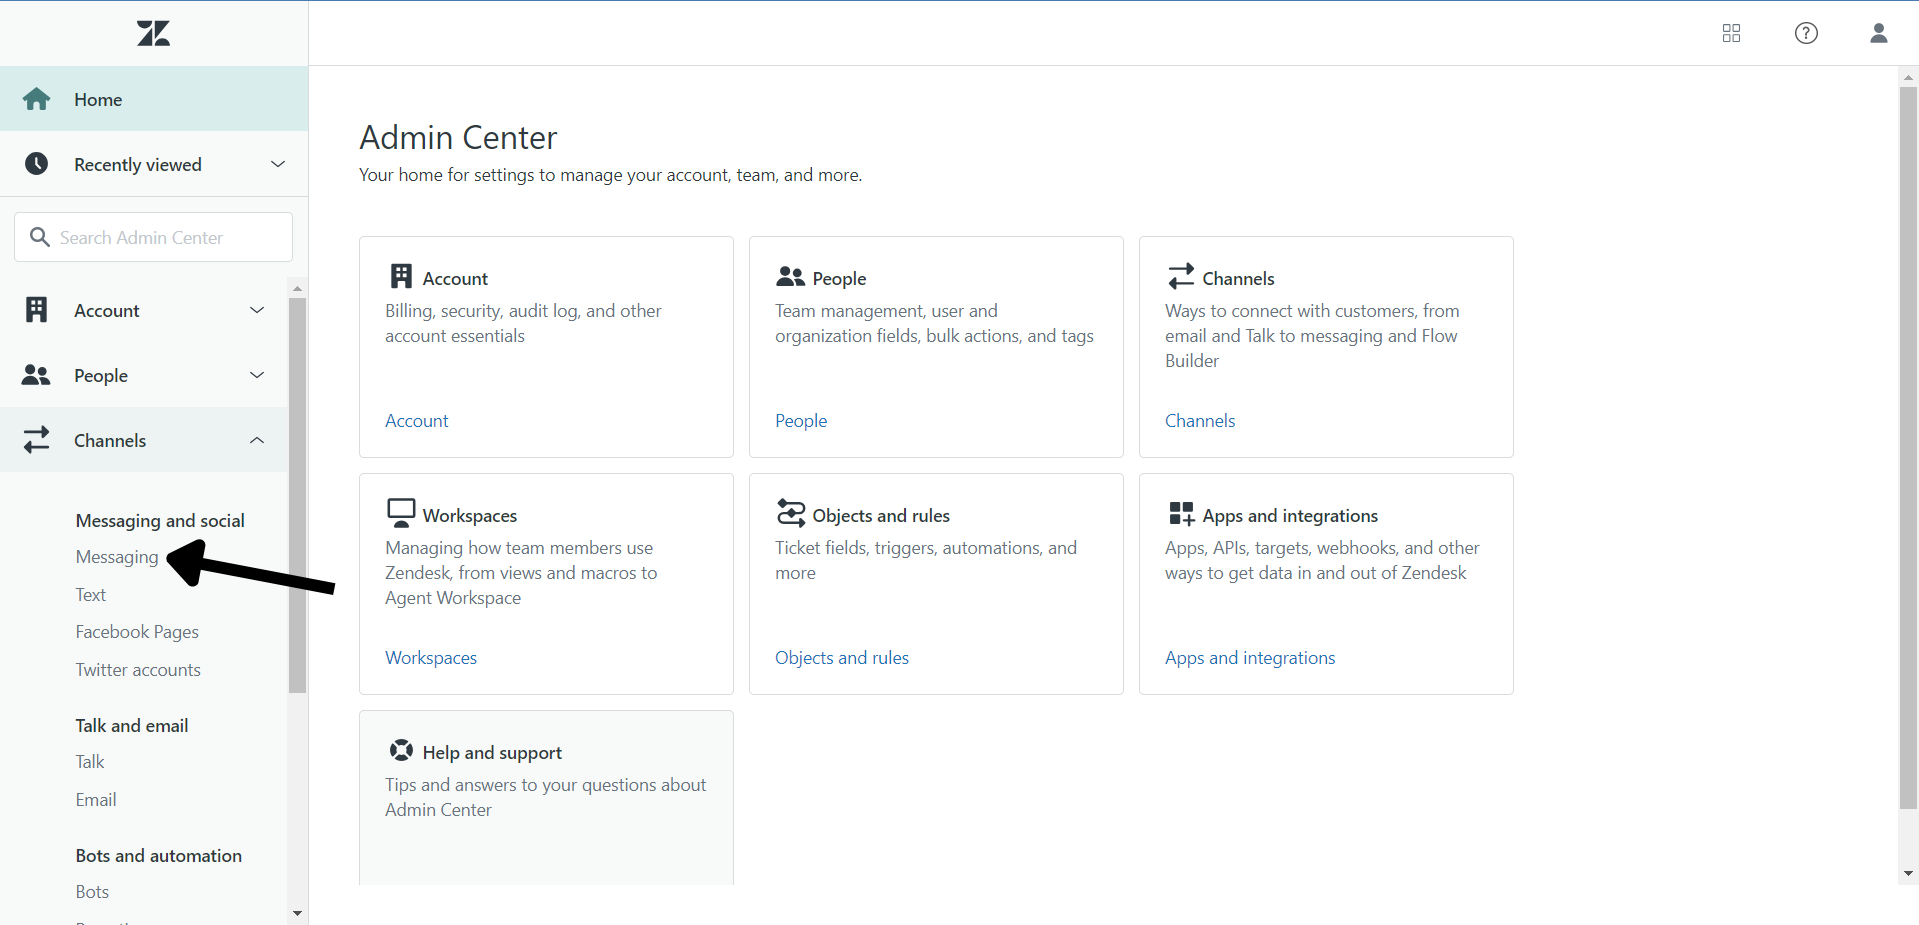Collapse the Channels section chevron
This screenshot has height=925, width=1919.
pos(257,440)
